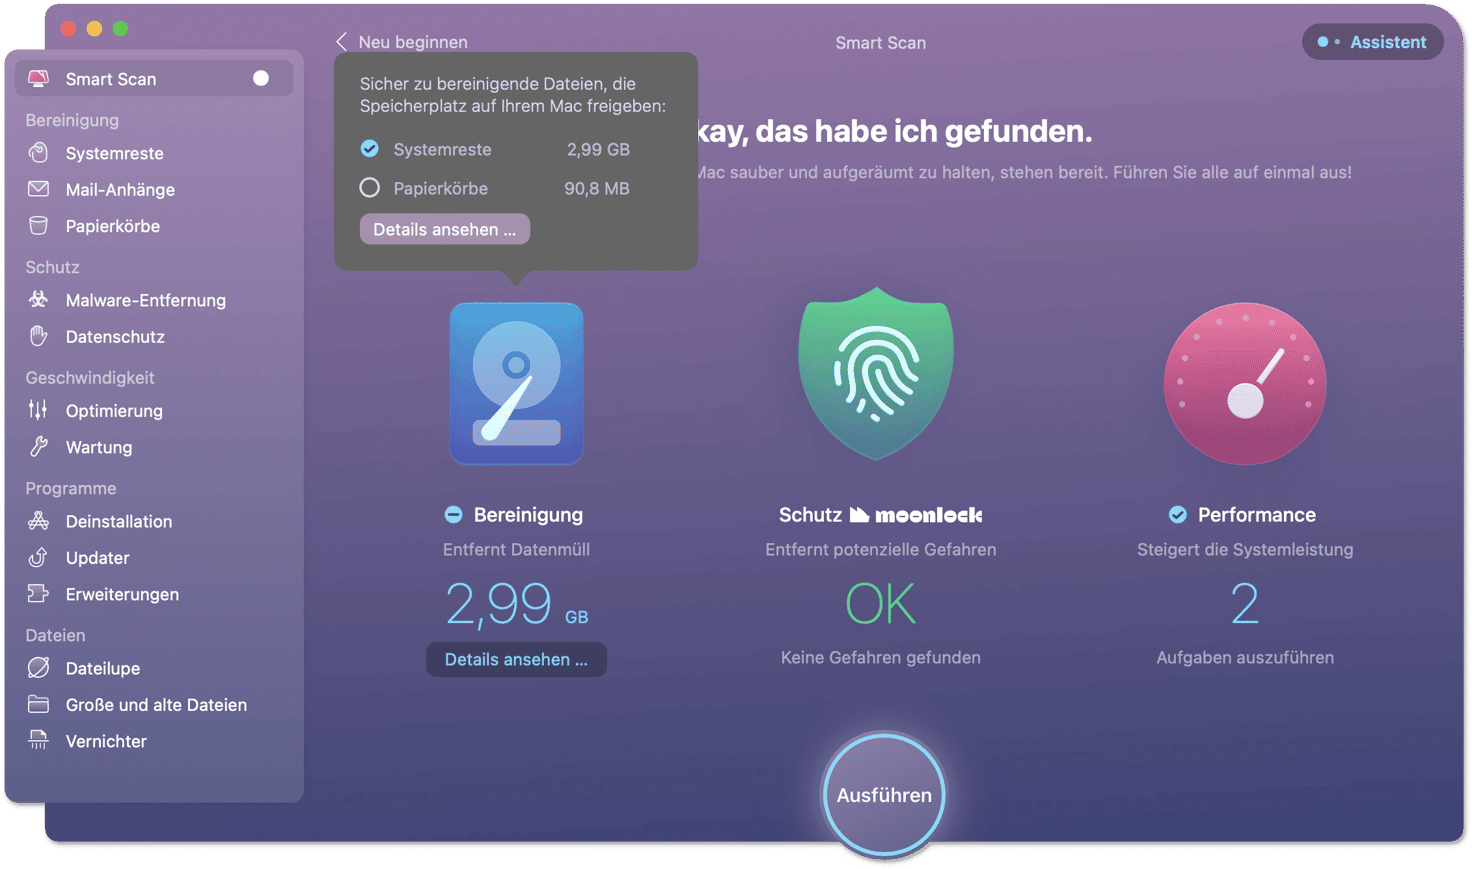Click the green fingerprint shield icon
Image resolution: width=1472 pixels, height=869 pixels.
tap(876, 374)
